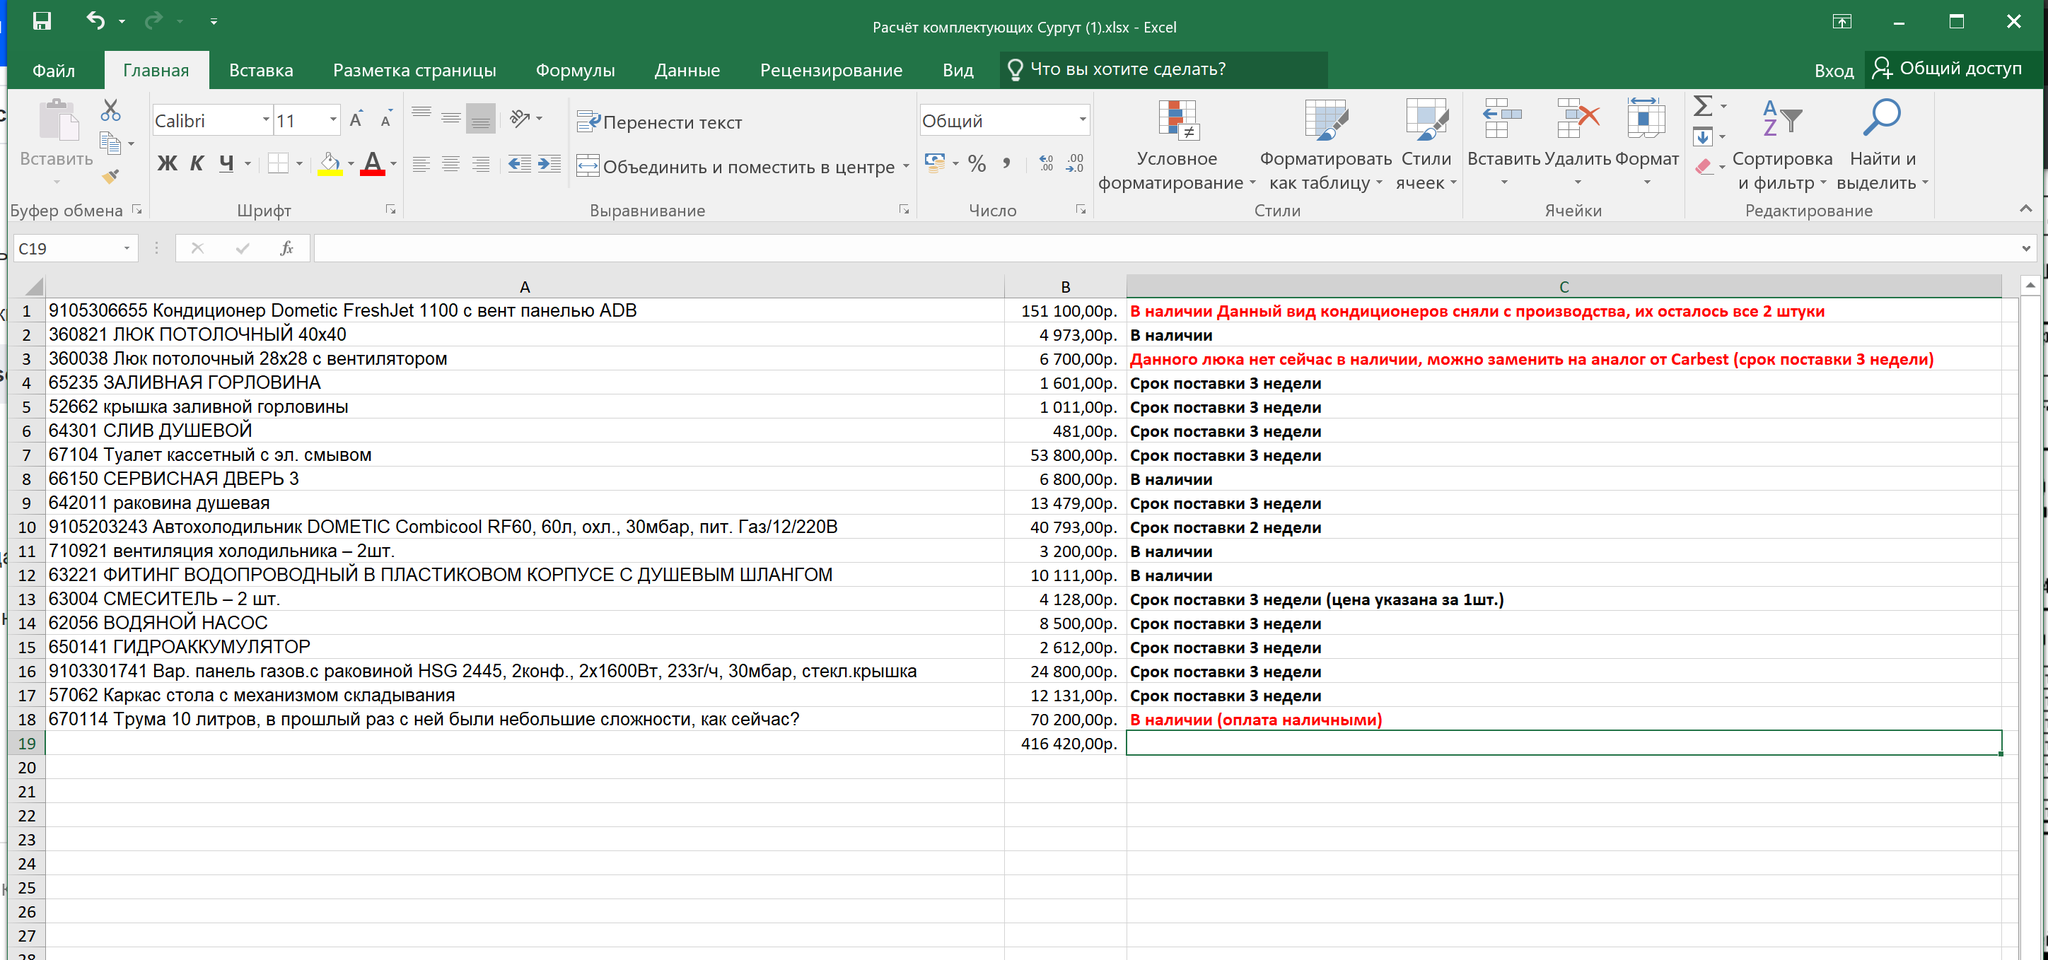The width and height of the screenshot is (2048, 960).
Task: Toggle bold formatting Ж
Action: tap(167, 164)
